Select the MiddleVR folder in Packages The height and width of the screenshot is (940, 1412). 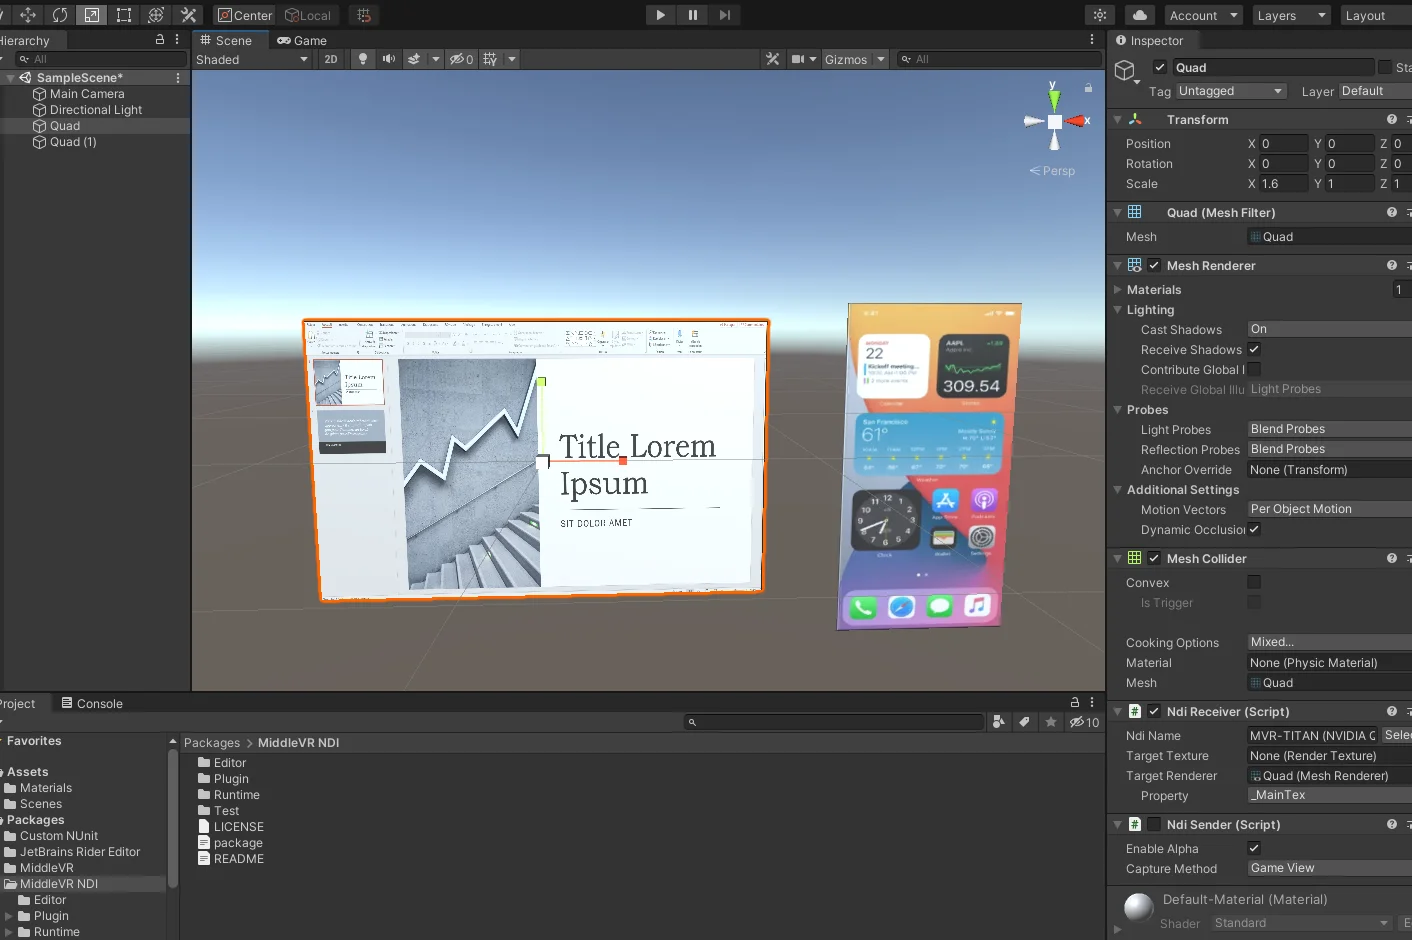tap(39, 868)
